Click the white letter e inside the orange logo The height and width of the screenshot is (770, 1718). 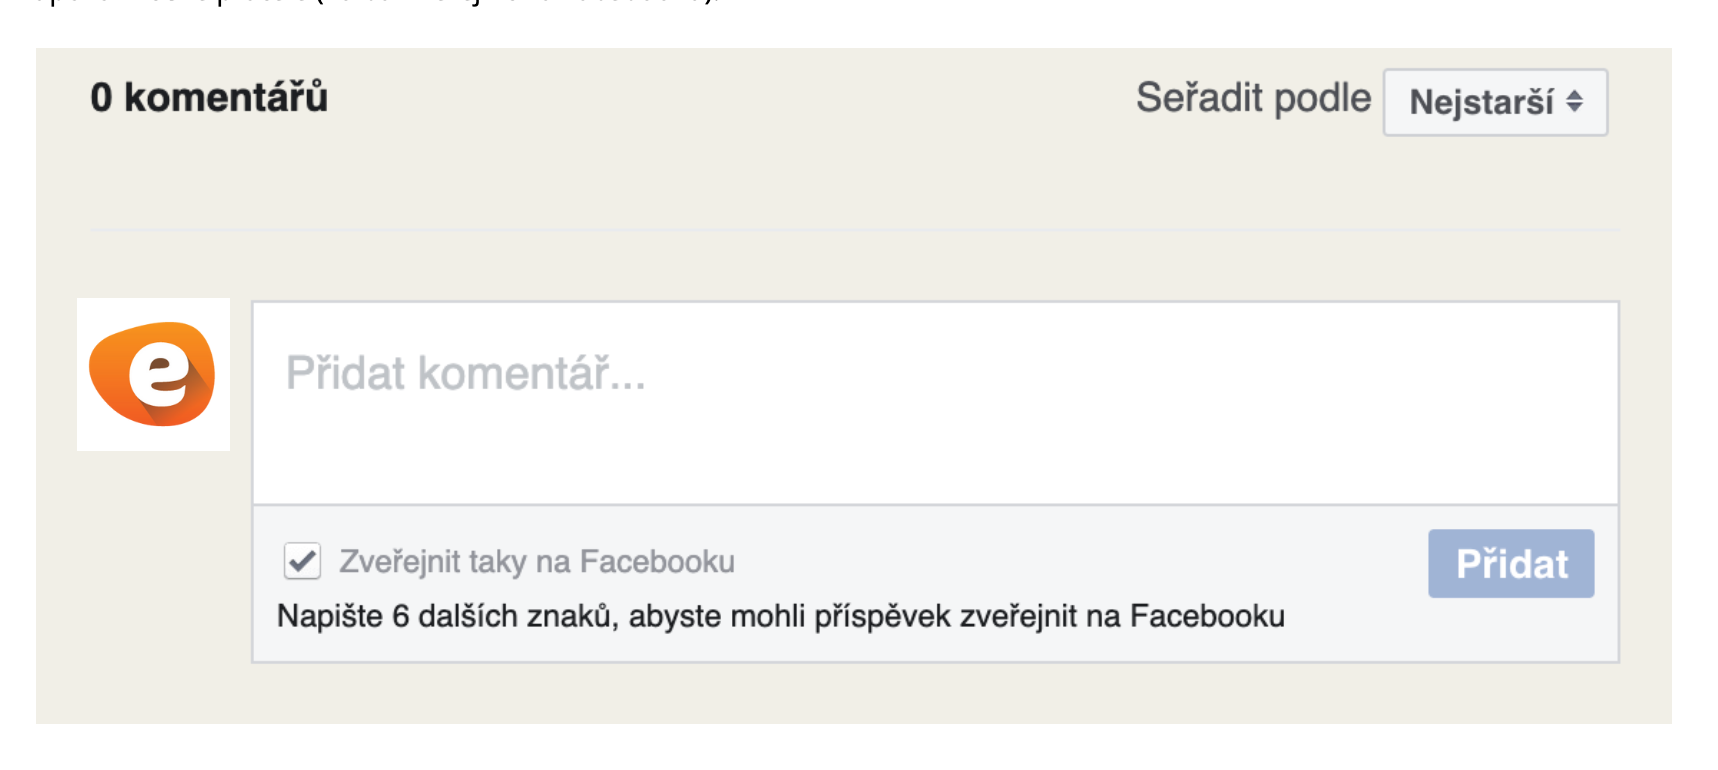[x=158, y=374]
